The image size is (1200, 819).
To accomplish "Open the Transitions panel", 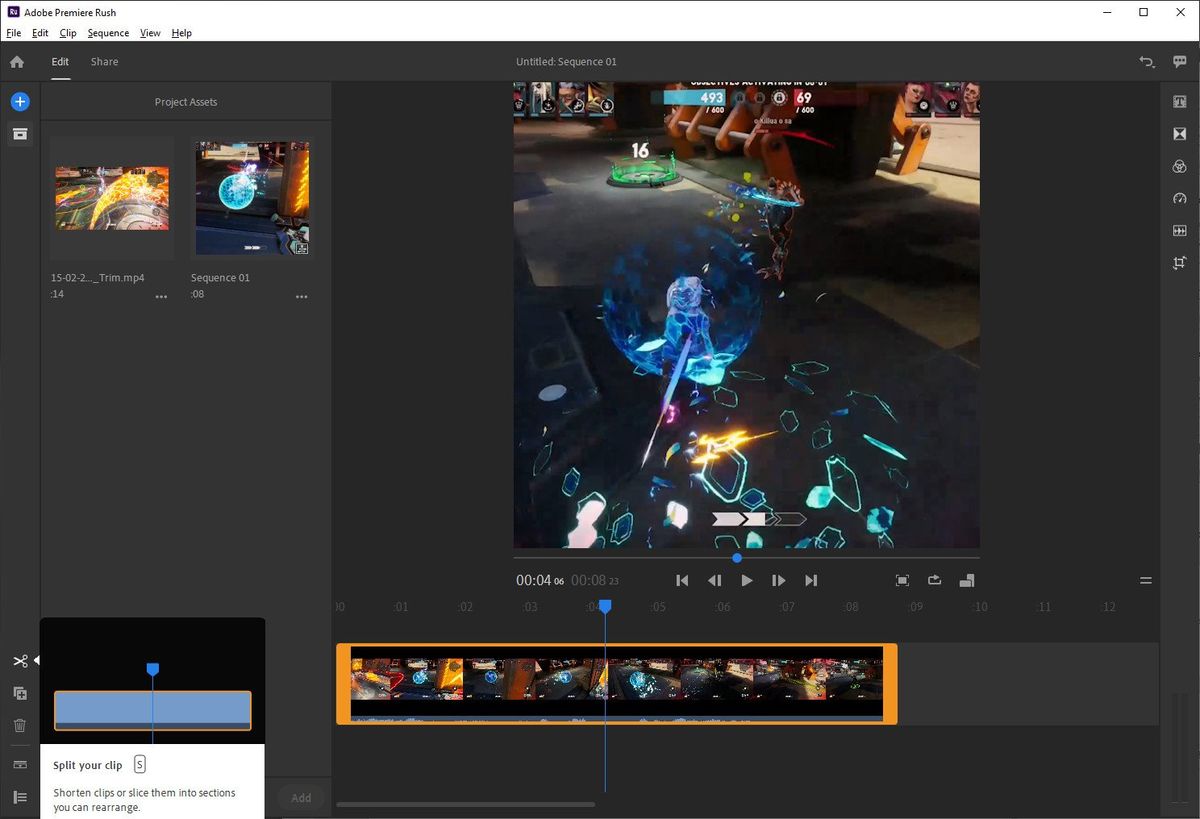I will (x=1179, y=133).
